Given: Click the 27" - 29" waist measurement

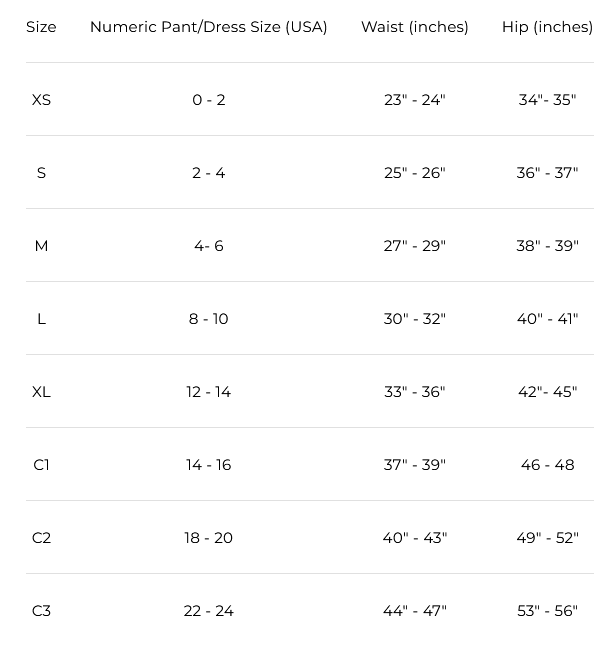Looking at the screenshot, I should pyautogui.click(x=415, y=246).
